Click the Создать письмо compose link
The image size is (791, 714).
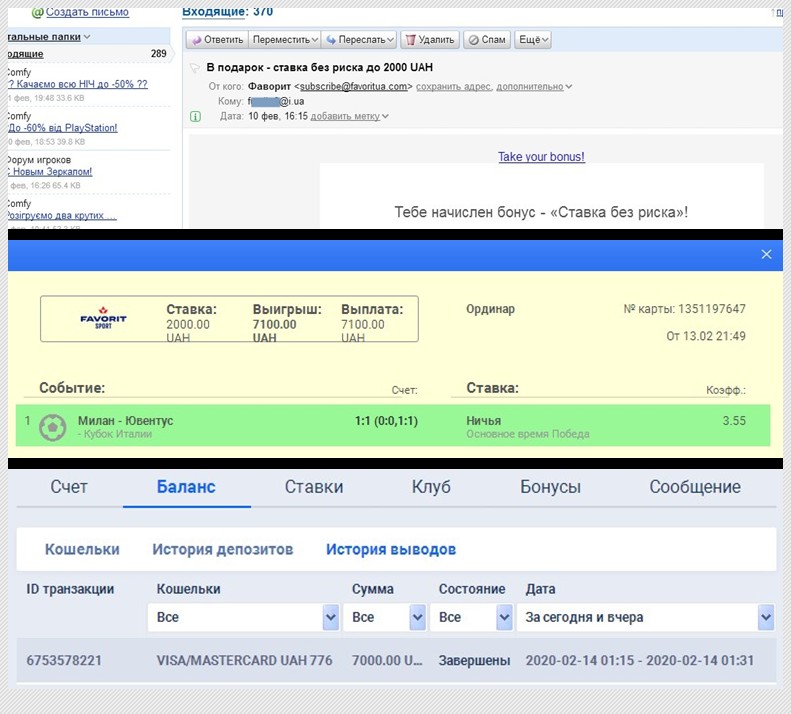87,12
